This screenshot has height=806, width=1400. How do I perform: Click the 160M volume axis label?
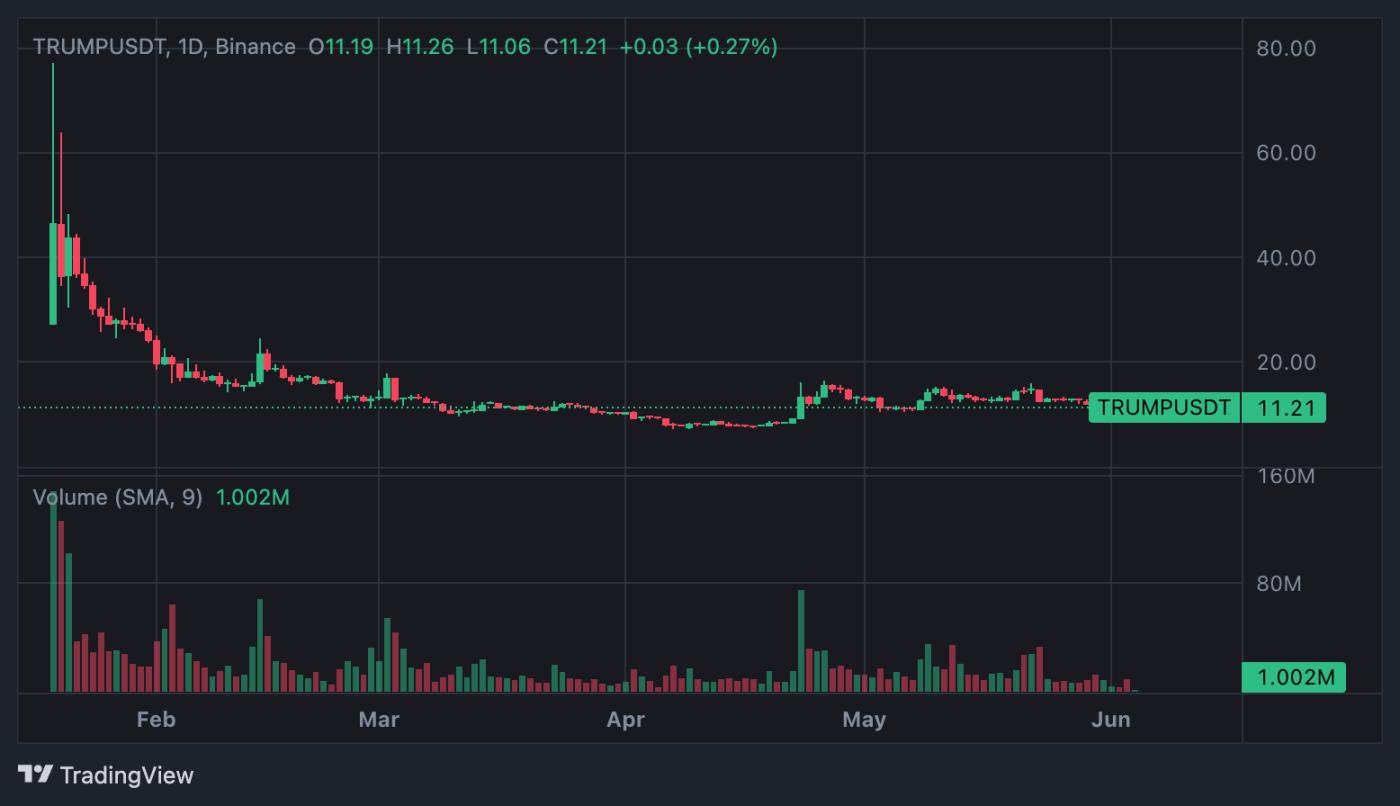pos(1285,477)
